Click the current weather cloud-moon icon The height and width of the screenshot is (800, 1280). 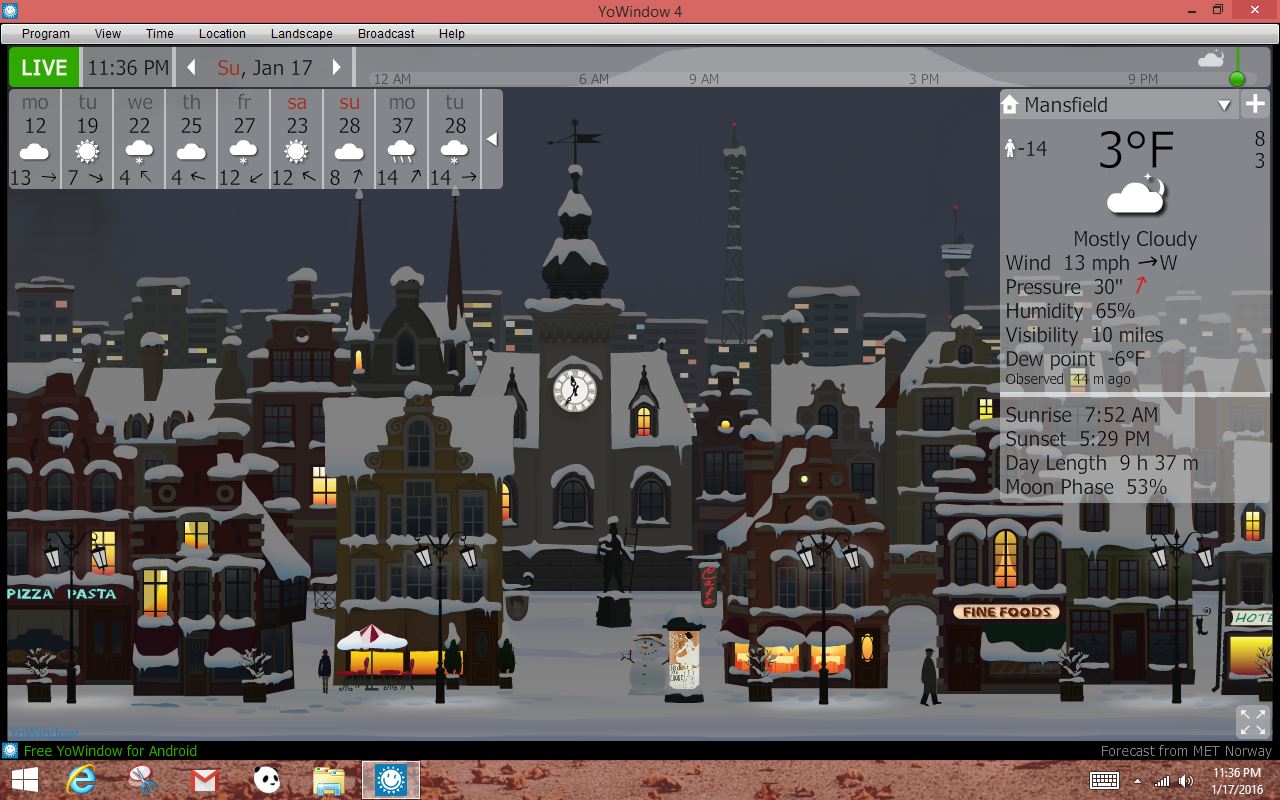1136,196
